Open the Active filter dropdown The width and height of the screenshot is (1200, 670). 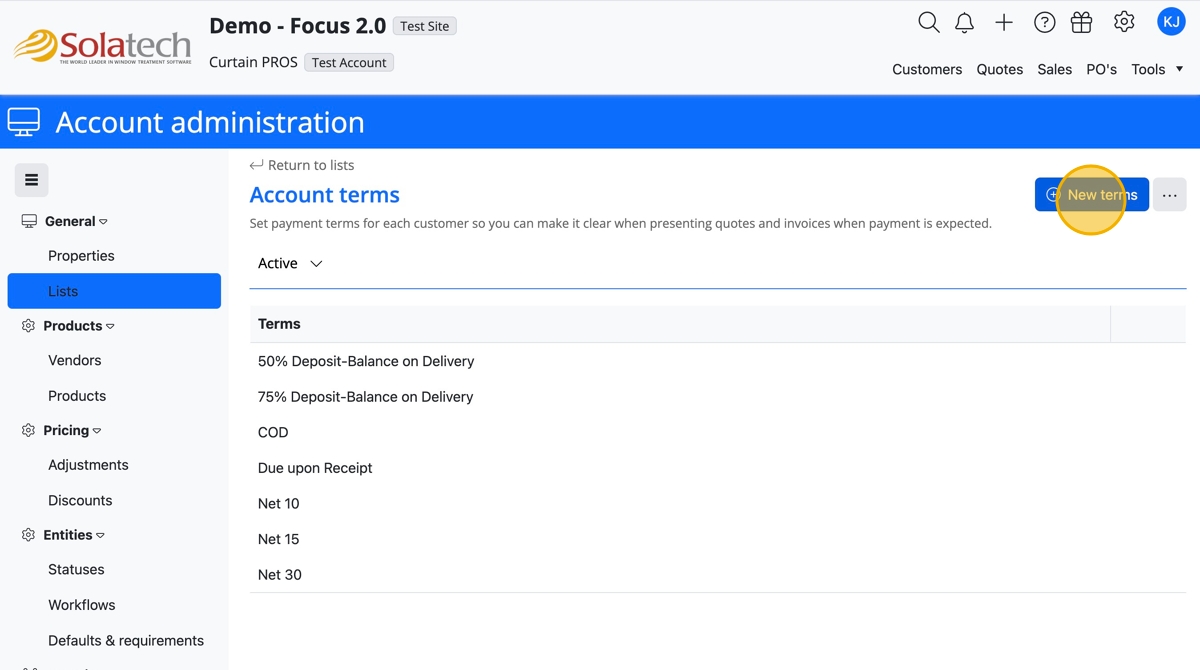click(290, 264)
